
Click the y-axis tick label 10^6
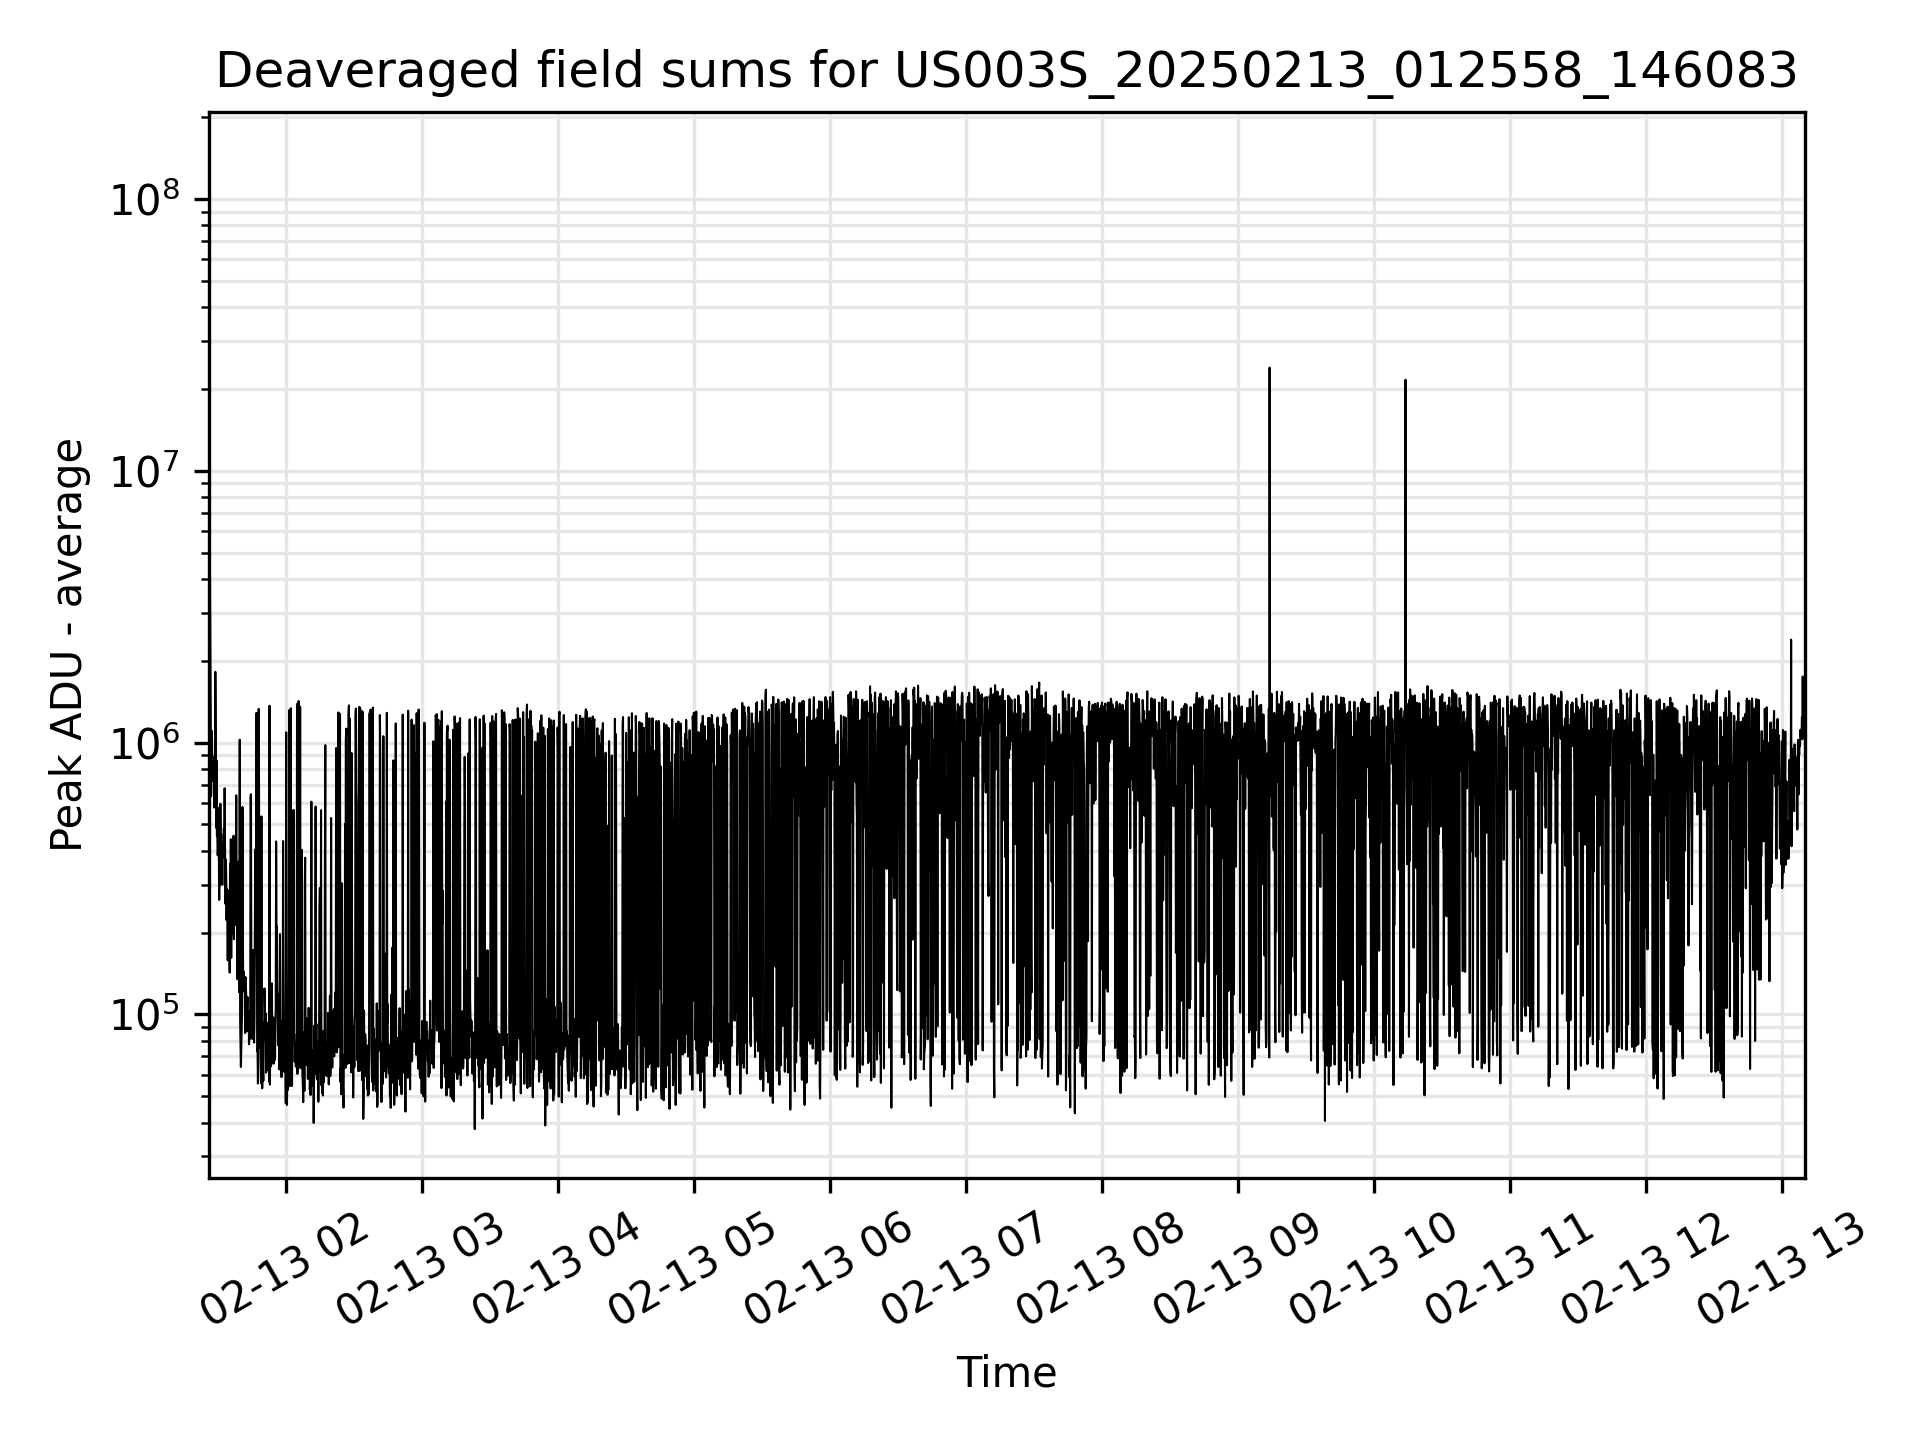[x=146, y=742]
